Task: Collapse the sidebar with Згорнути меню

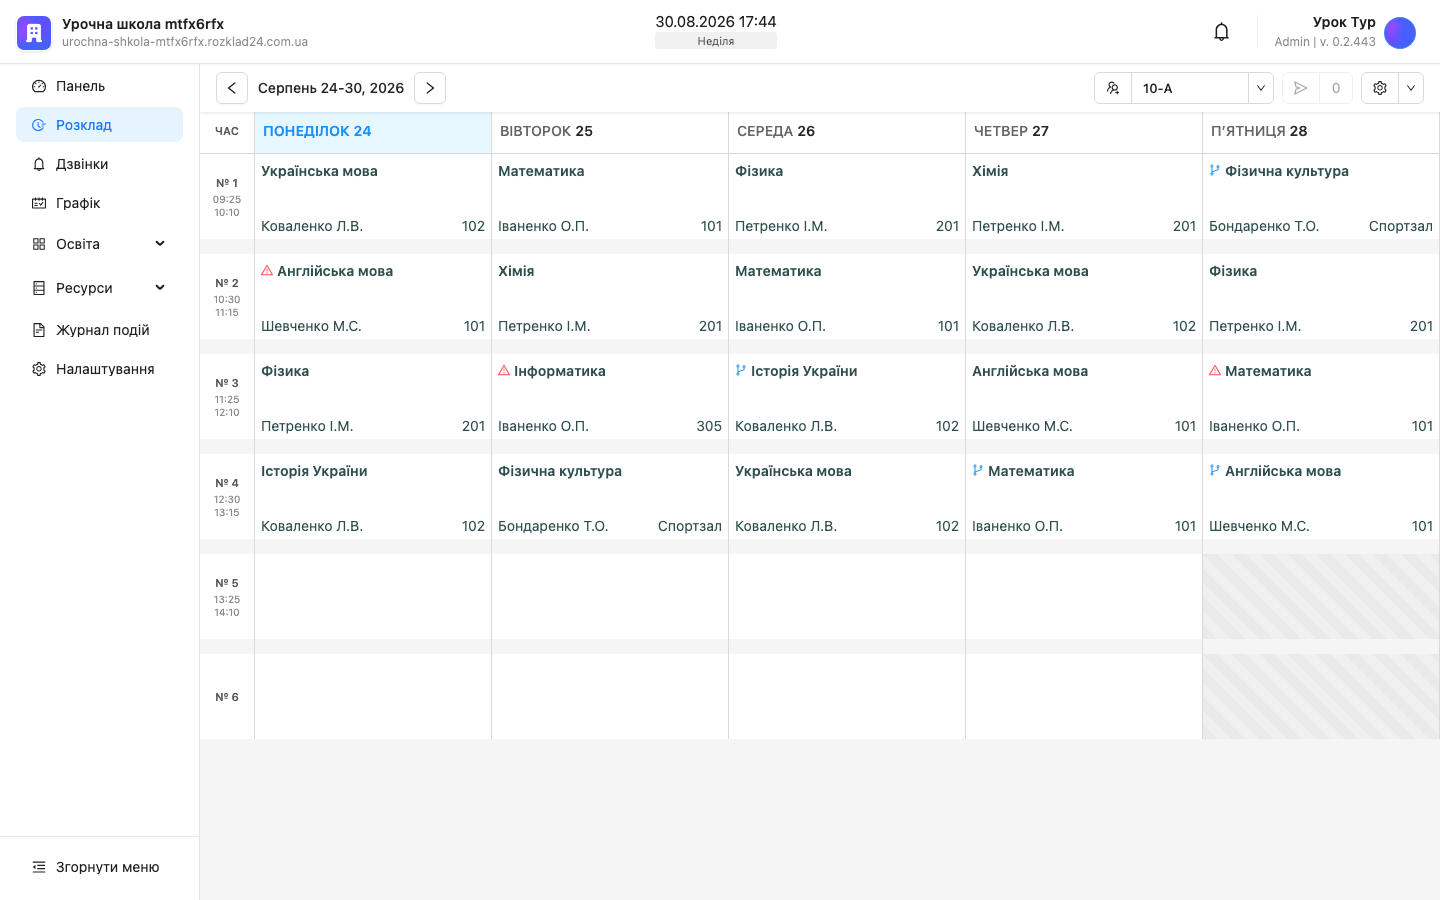Action: tap(99, 867)
